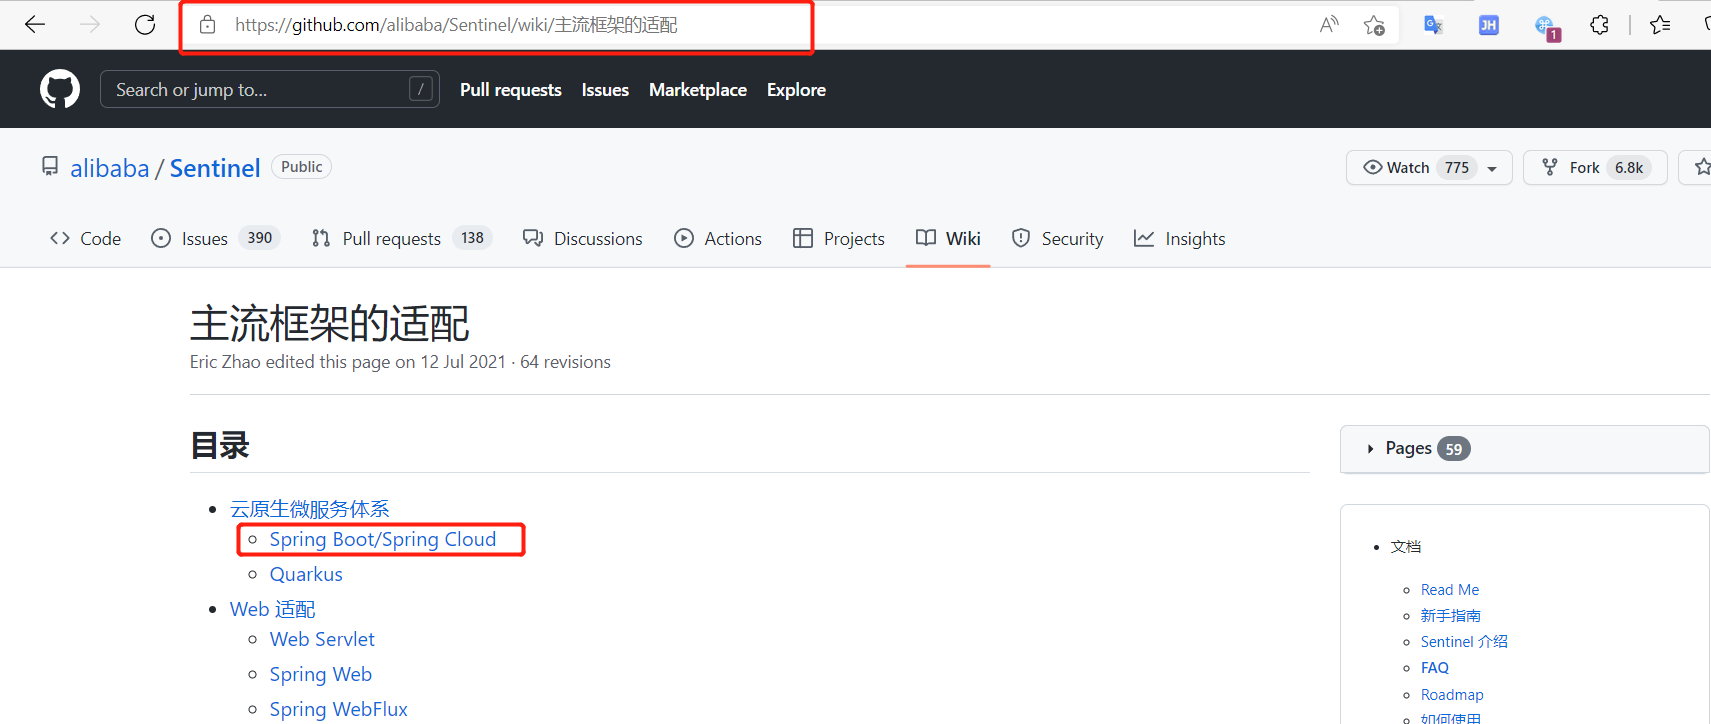Switch to the Actions tab
This screenshot has height=724, width=1711.
click(718, 238)
